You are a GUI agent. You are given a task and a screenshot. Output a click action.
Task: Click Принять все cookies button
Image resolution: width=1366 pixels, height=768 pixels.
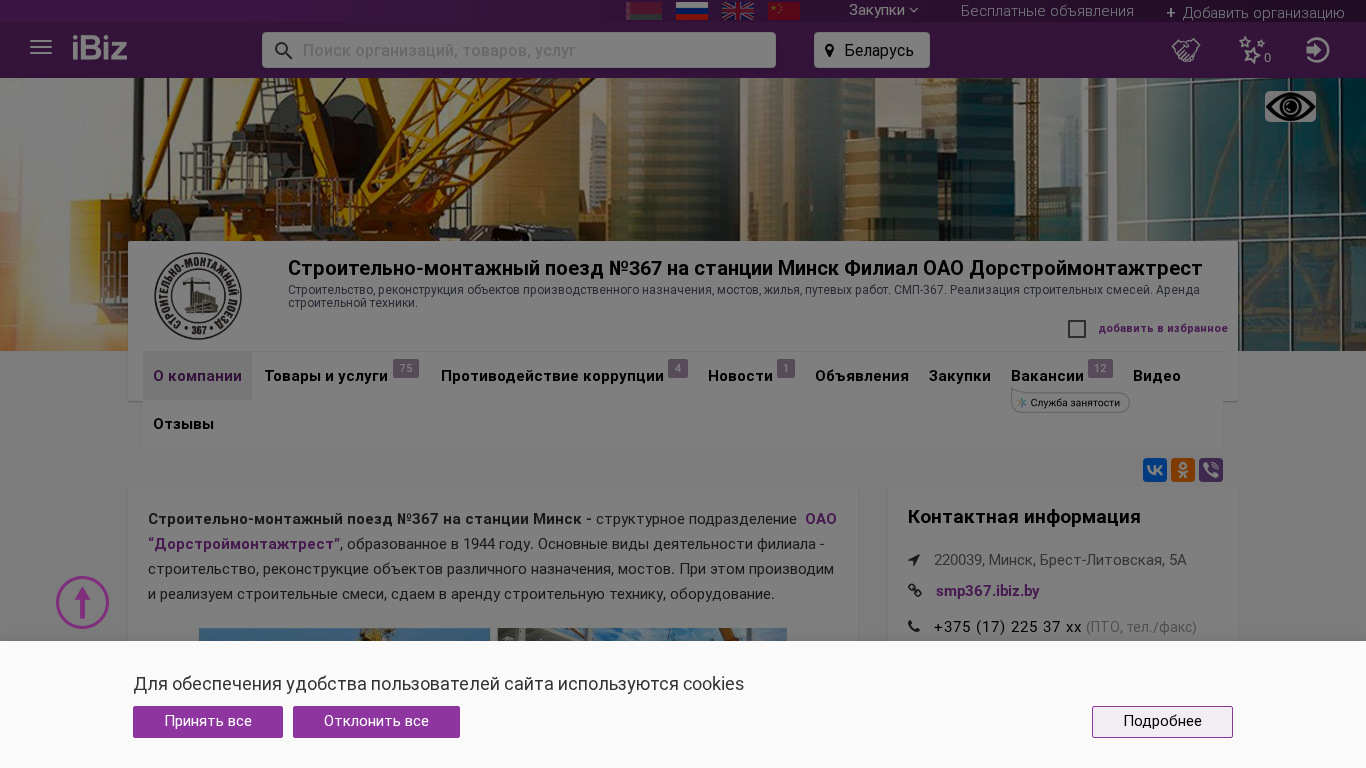point(208,722)
